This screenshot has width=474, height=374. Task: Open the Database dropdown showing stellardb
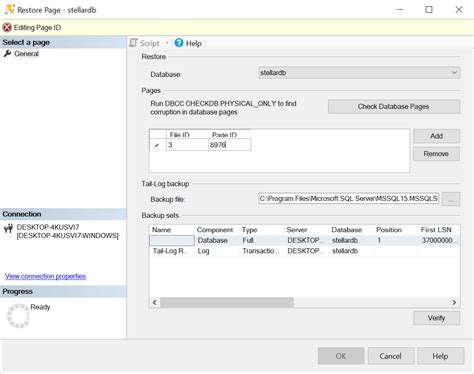pos(359,73)
